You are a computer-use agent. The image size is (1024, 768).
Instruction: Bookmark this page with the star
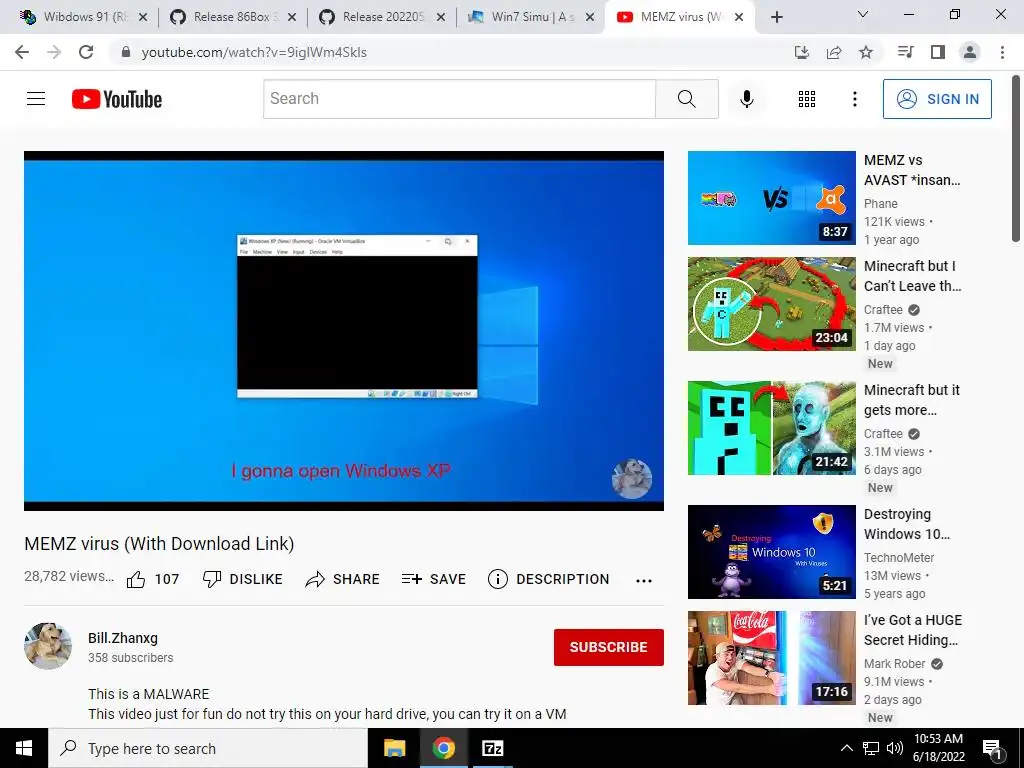click(x=866, y=52)
